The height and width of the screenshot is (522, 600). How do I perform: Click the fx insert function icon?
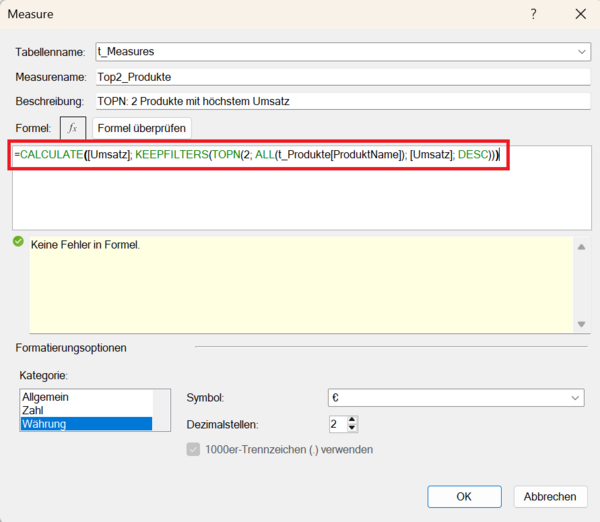pyautogui.click(x=73, y=128)
